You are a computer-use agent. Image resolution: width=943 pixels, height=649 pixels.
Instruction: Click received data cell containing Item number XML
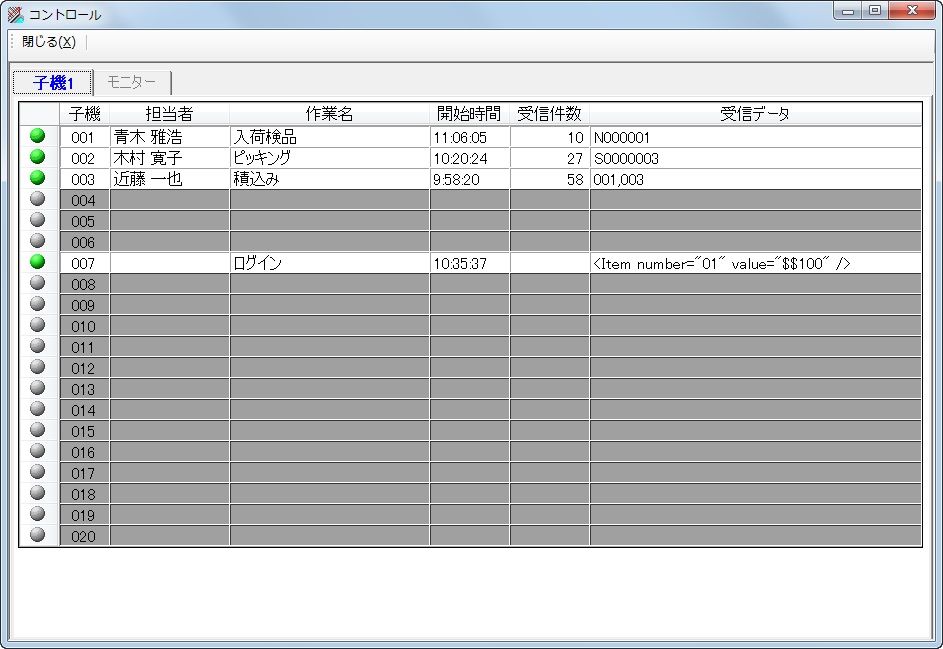click(755, 263)
